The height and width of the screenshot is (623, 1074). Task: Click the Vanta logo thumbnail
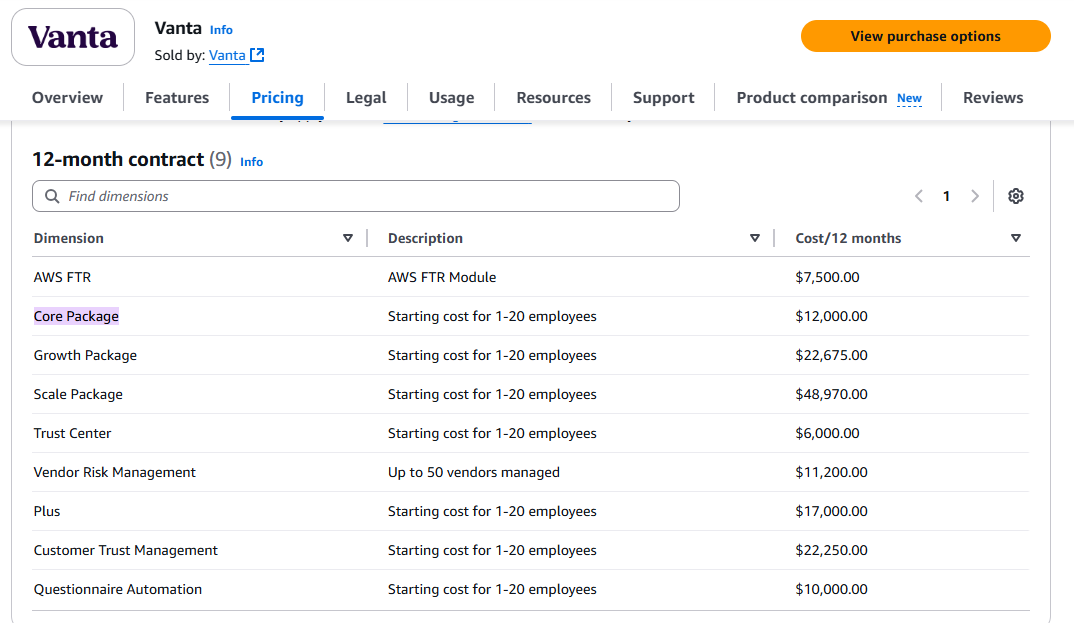73,37
